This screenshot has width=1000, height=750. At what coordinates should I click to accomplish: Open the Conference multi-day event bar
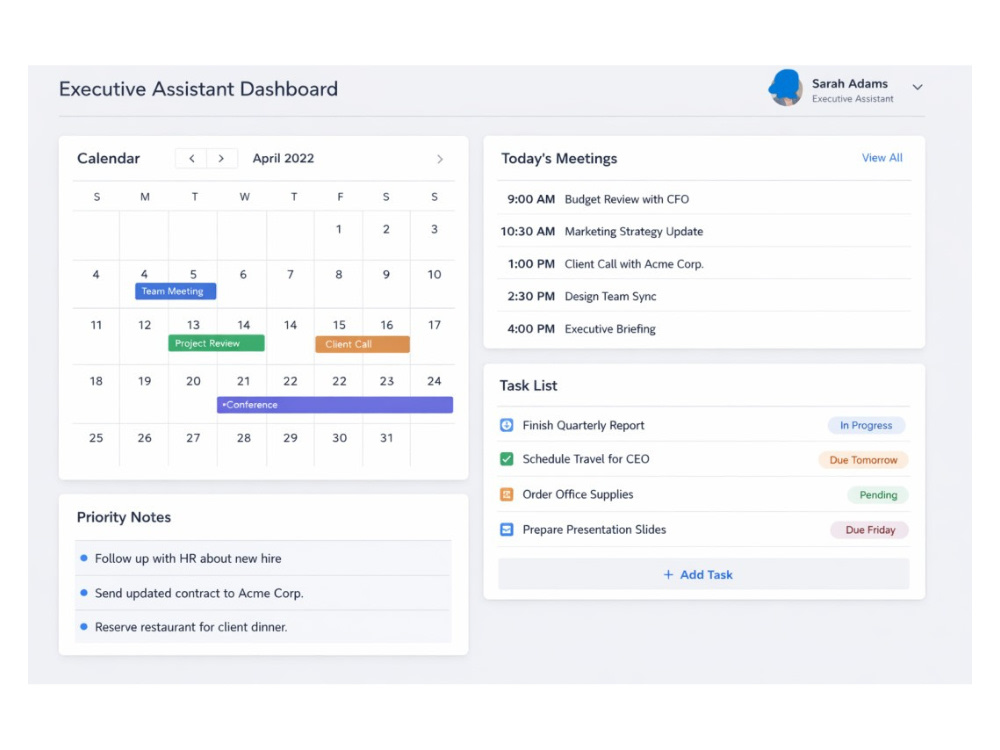tap(335, 405)
